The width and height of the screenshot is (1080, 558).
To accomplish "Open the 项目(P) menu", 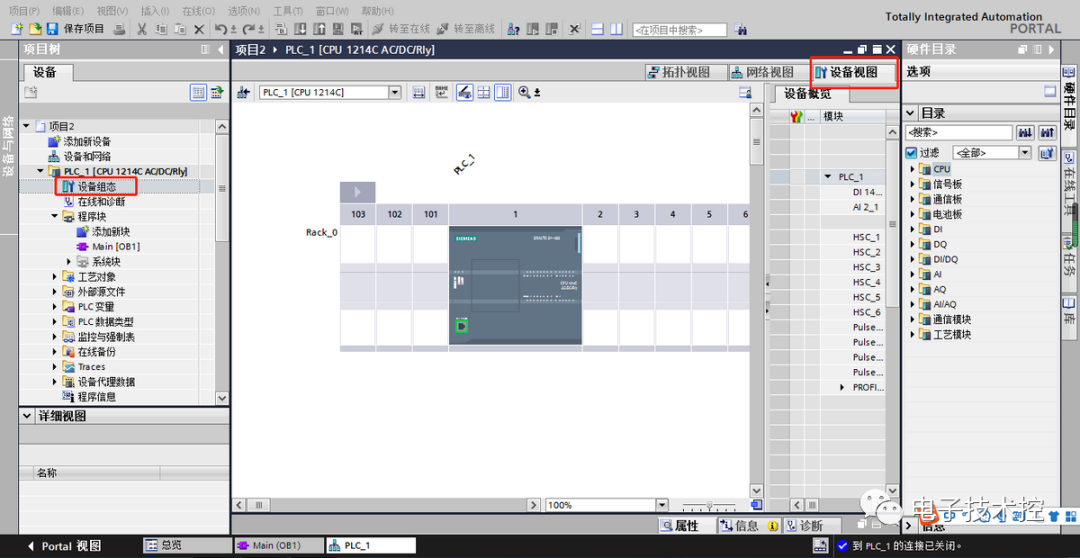I will click(24, 11).
